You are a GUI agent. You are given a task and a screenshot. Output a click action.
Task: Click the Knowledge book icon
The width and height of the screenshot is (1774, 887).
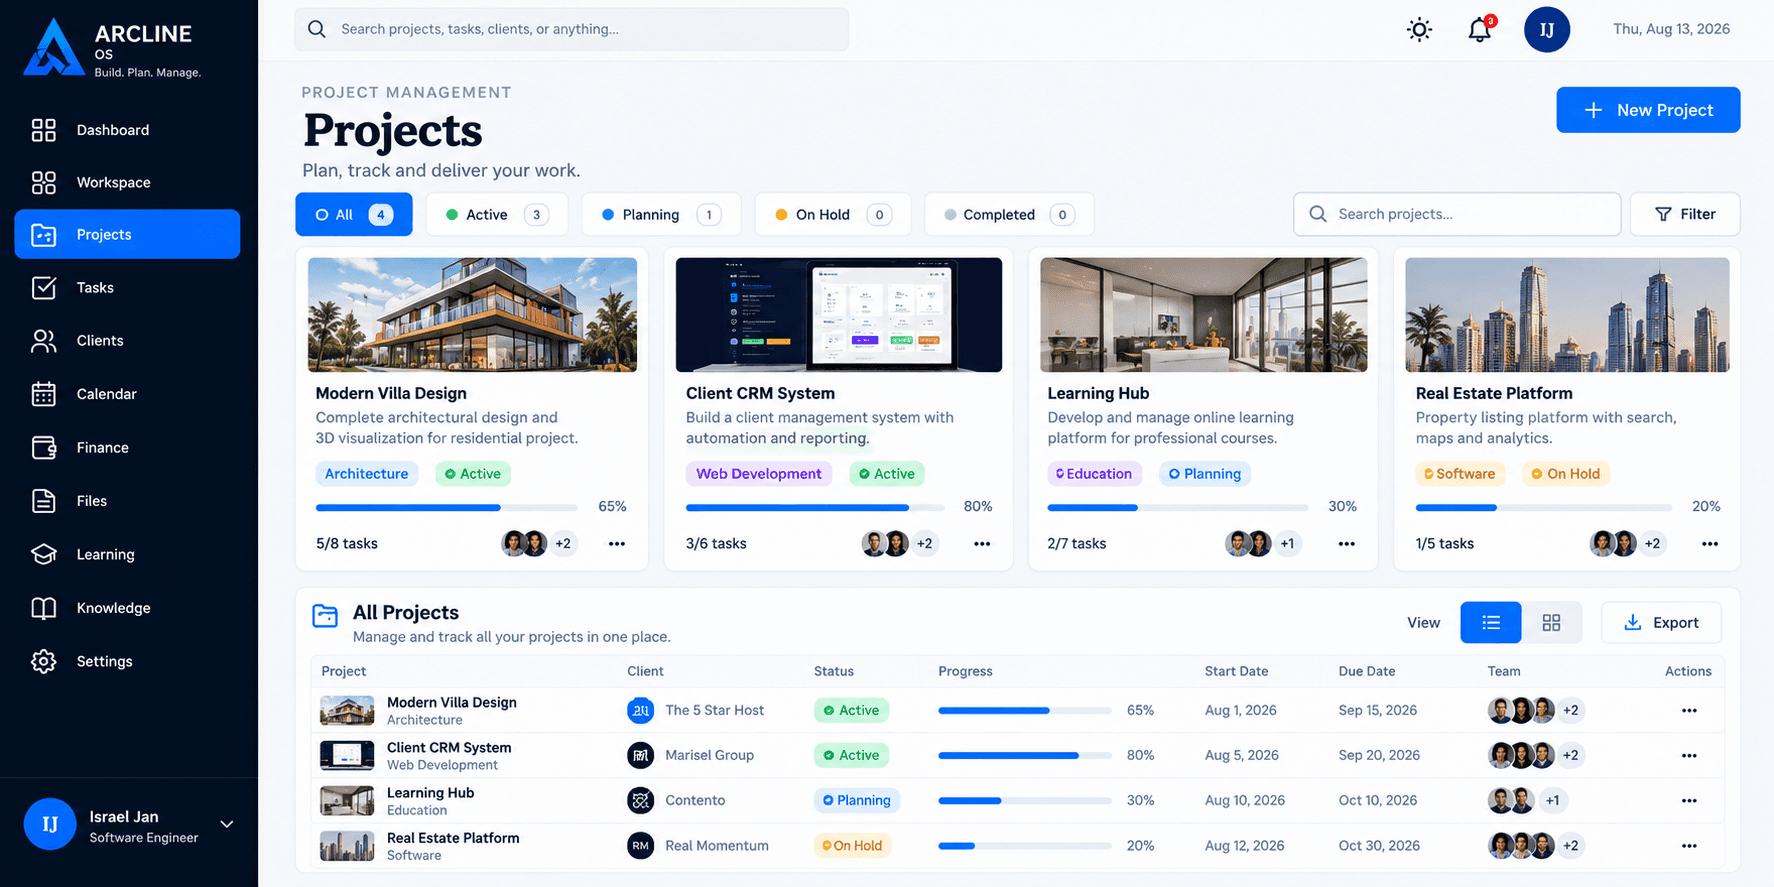coord(43,608)
